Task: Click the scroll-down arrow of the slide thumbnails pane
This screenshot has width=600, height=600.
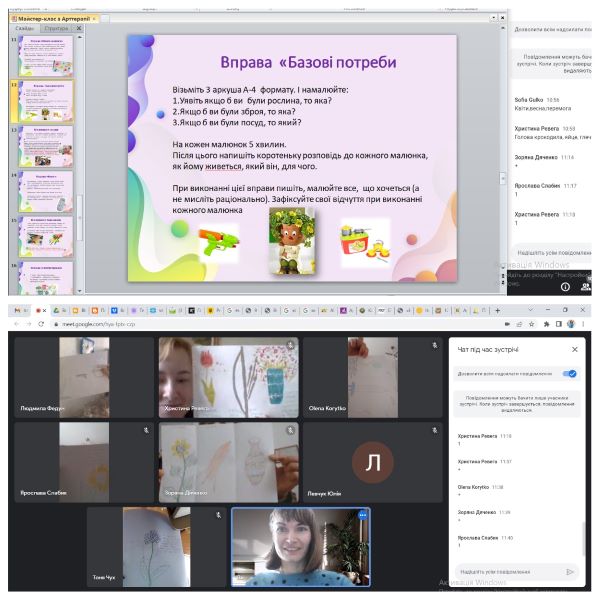Action: click(80, 291)
